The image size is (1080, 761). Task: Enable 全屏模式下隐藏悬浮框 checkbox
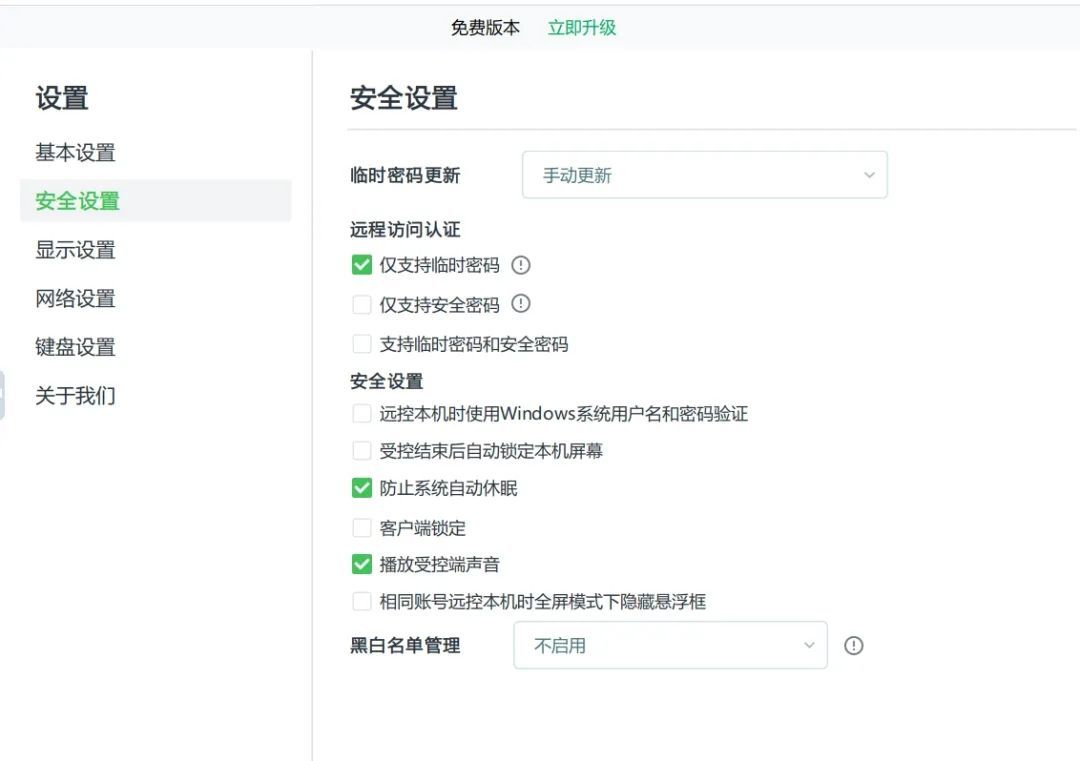362,602
